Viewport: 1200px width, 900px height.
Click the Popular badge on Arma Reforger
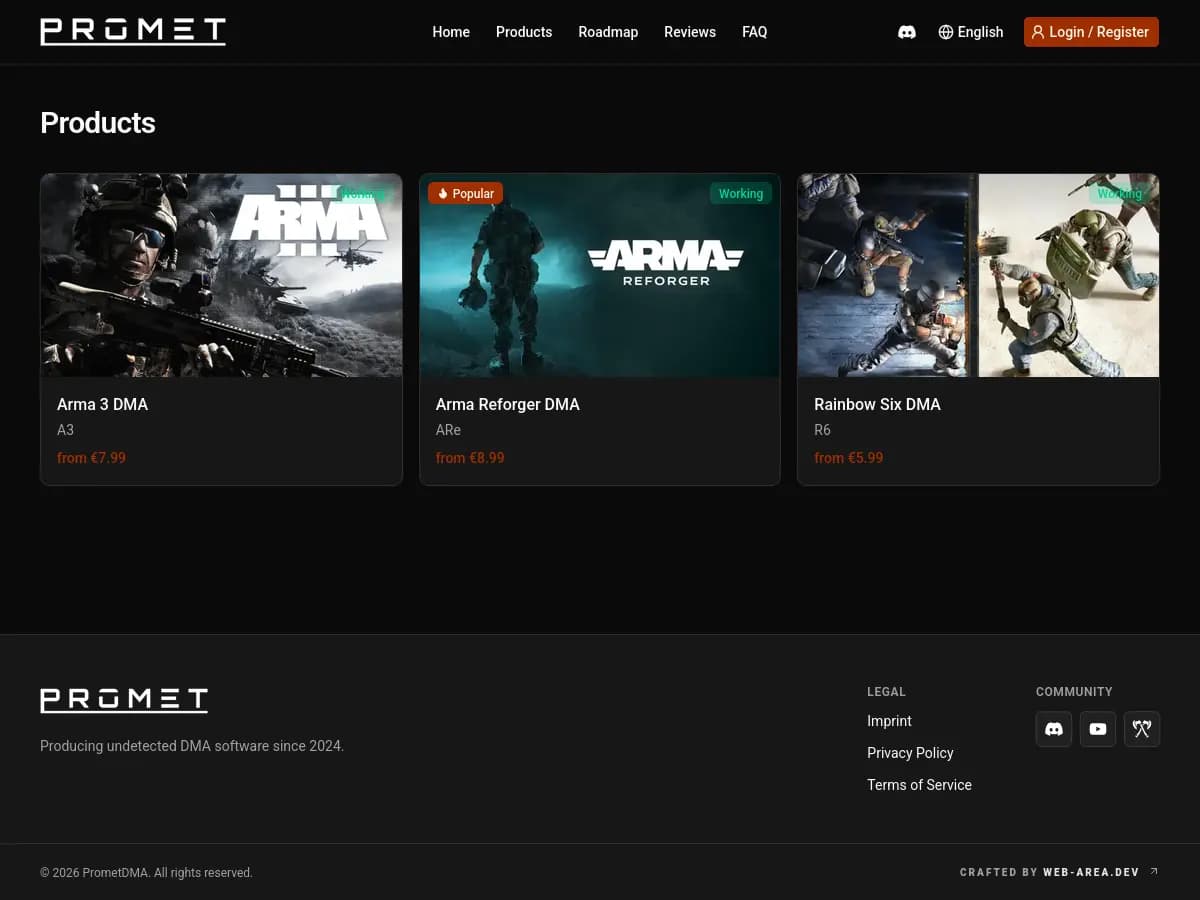tap(465, 193)
